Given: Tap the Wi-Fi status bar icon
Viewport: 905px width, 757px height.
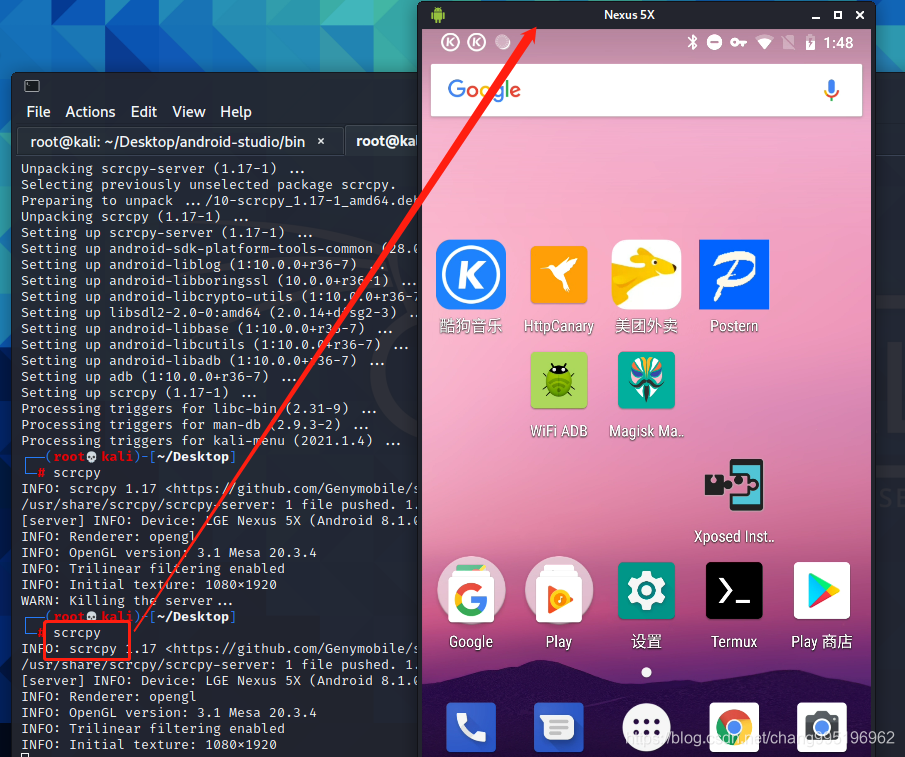Looking at the screenshot, I should click(x=764, y=42).
